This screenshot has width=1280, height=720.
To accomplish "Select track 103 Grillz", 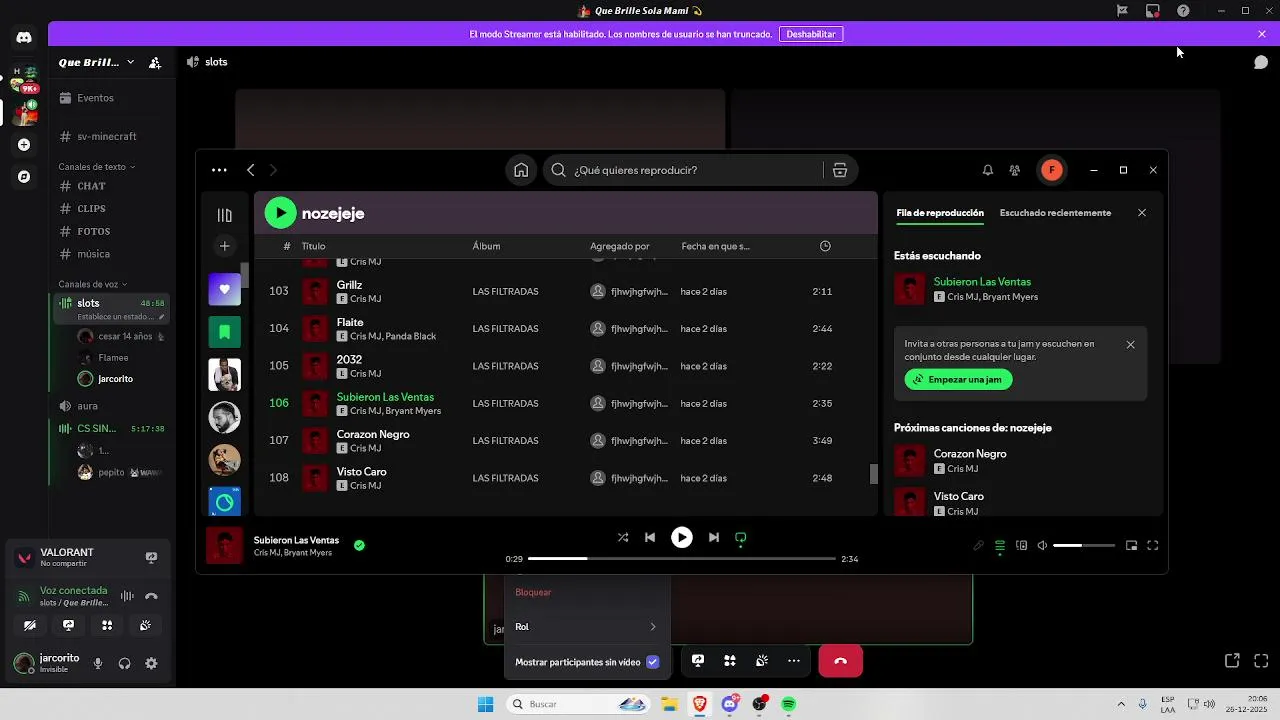I will tap(564, 291).
